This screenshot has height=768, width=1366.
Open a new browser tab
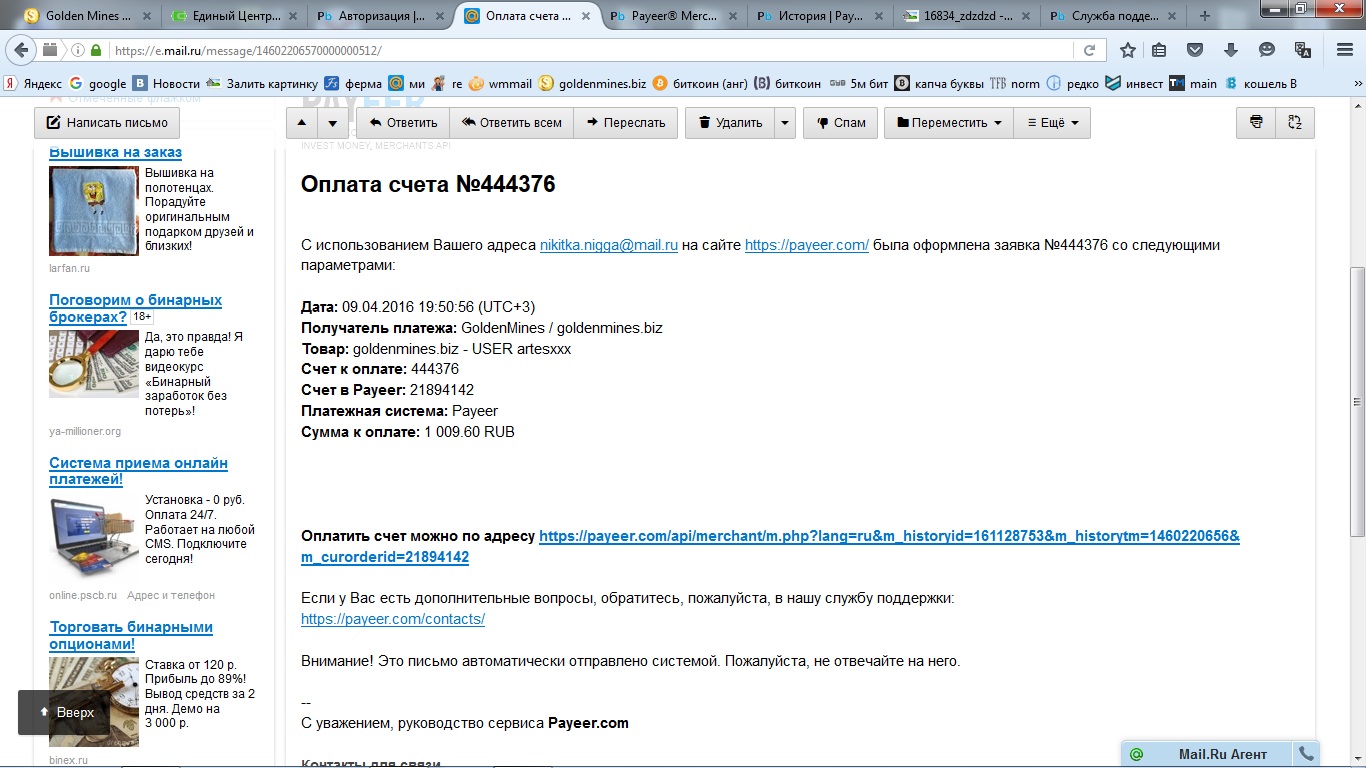1205,16
